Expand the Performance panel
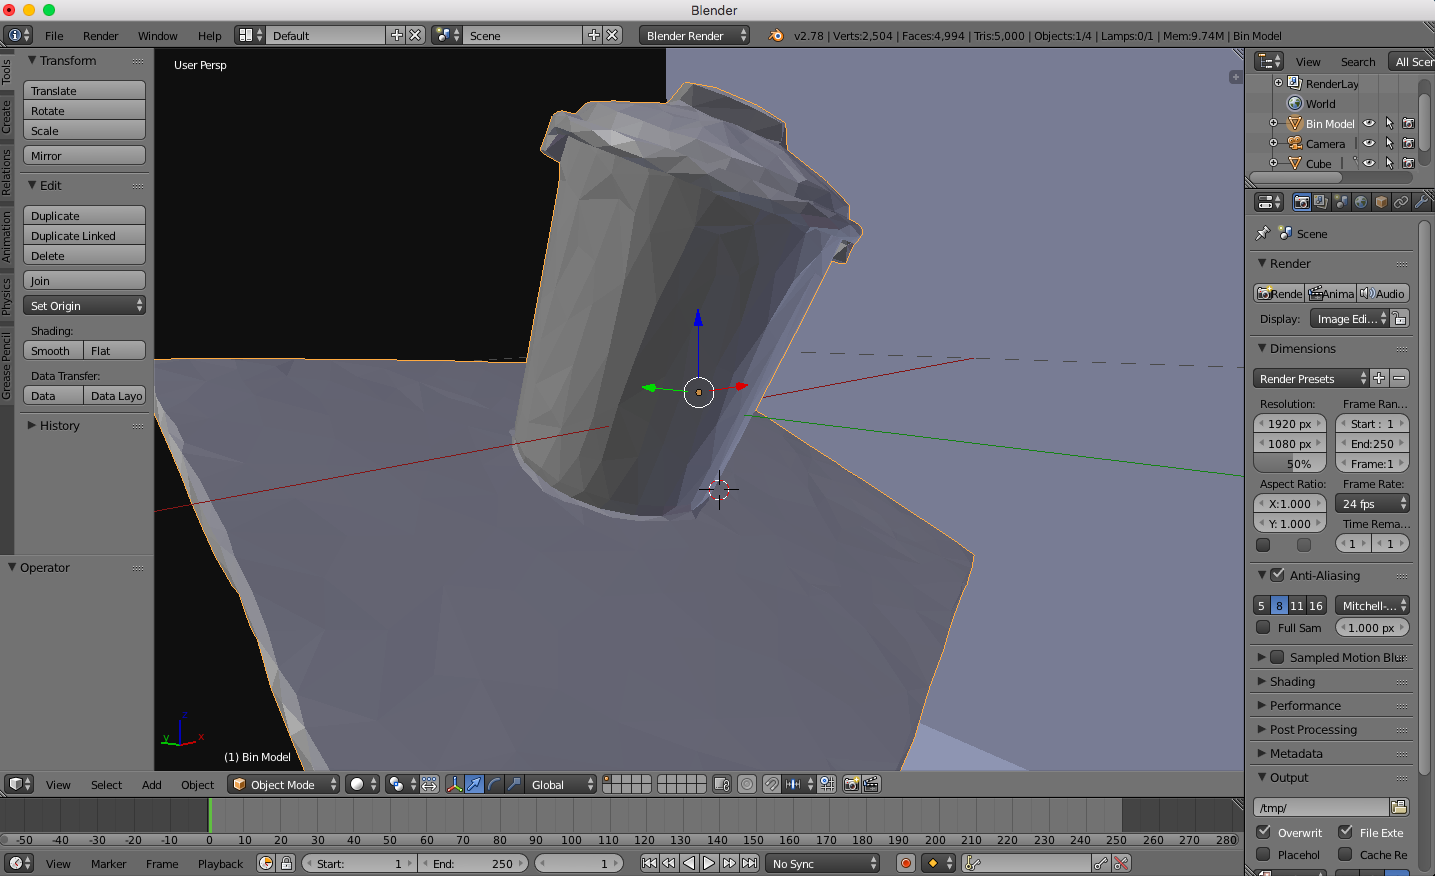Viewport: 1435px width, 876px height. [x=1305, y=705]
